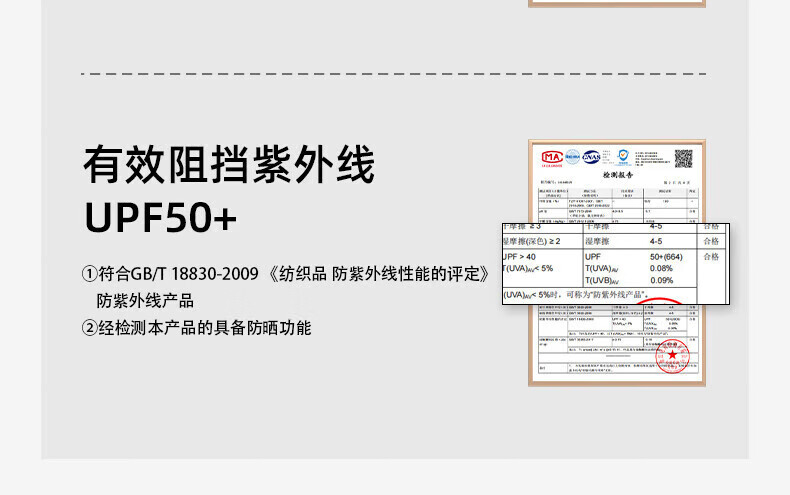Click the 检测报告 certificate title

click(618, 175)
